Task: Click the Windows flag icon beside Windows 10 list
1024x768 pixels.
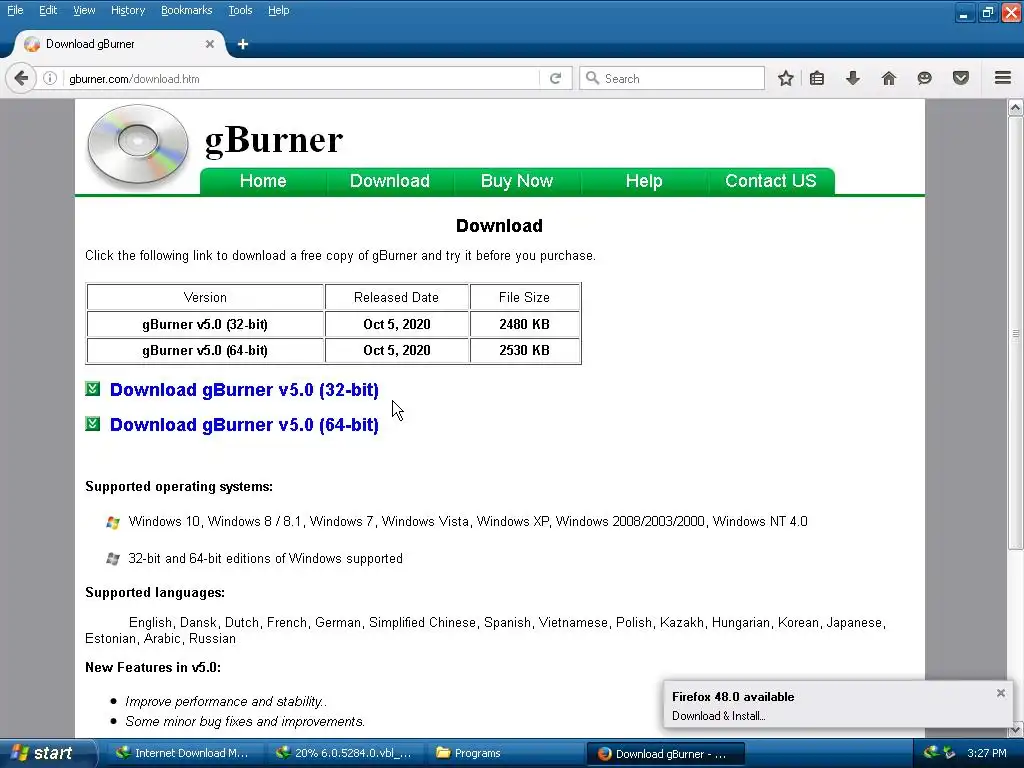Action: (113, 522)
